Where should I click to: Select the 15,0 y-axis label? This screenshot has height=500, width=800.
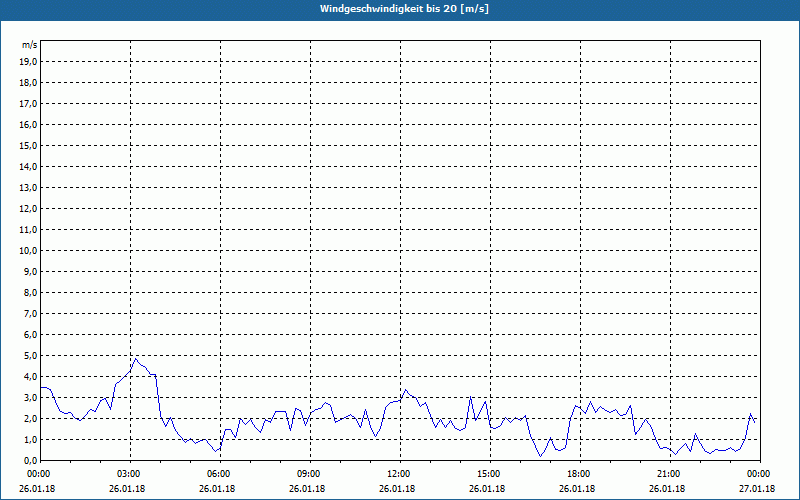tap(29, 145)
